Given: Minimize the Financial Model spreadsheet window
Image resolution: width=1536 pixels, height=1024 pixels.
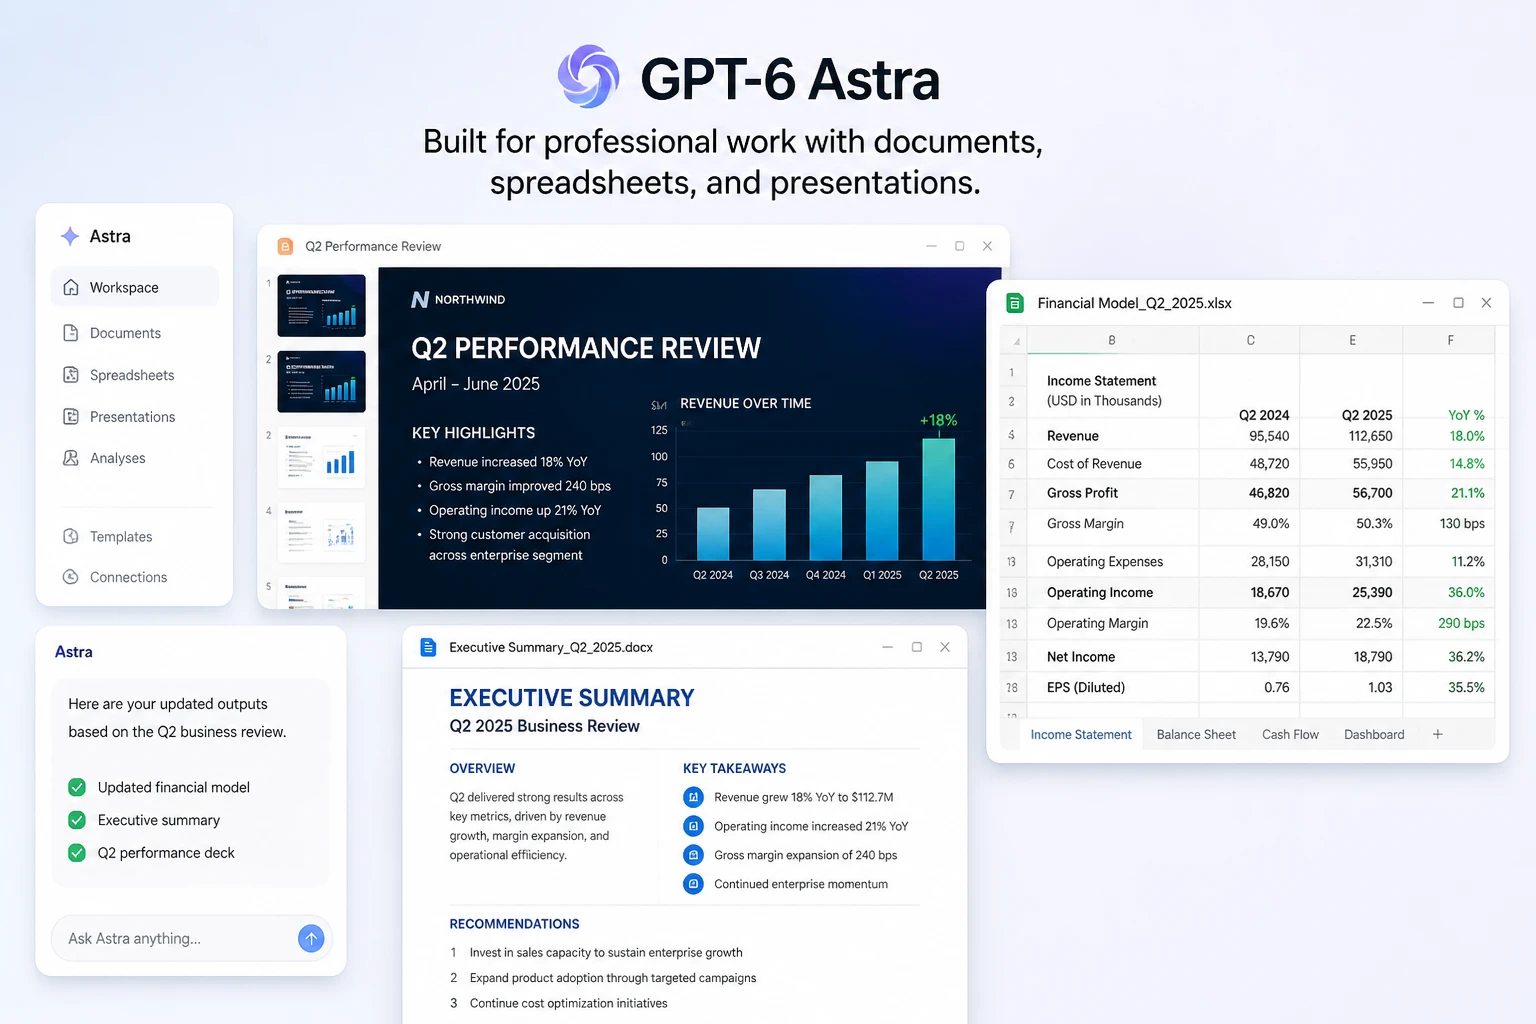Looking at the screenshot, I should coord(1428,303).
